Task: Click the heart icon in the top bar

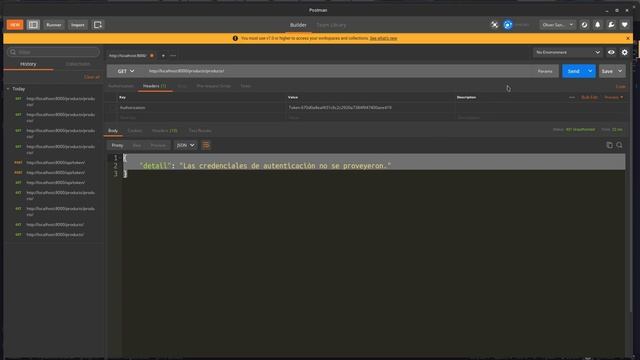Action: [x=624, y=25]
